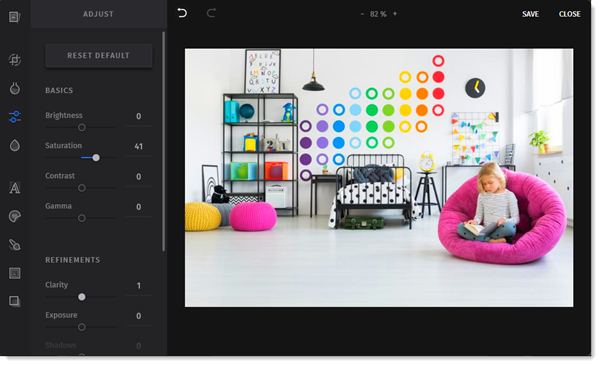This screenshot has height=365, width=600.
Task: Zoom in with the plus button
Action: click(395, 14)
